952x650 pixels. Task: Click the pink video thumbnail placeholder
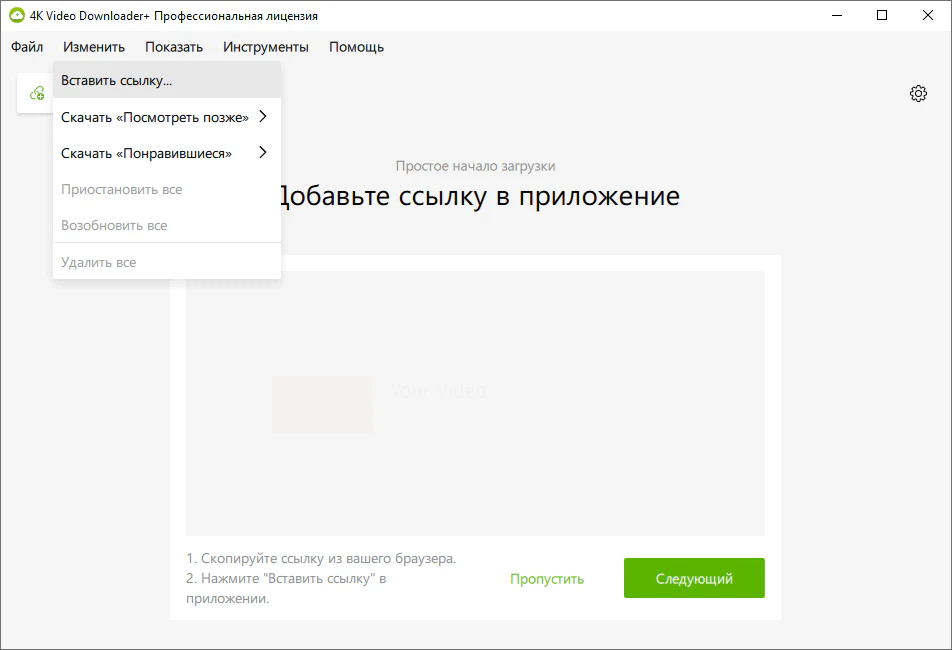322,404
